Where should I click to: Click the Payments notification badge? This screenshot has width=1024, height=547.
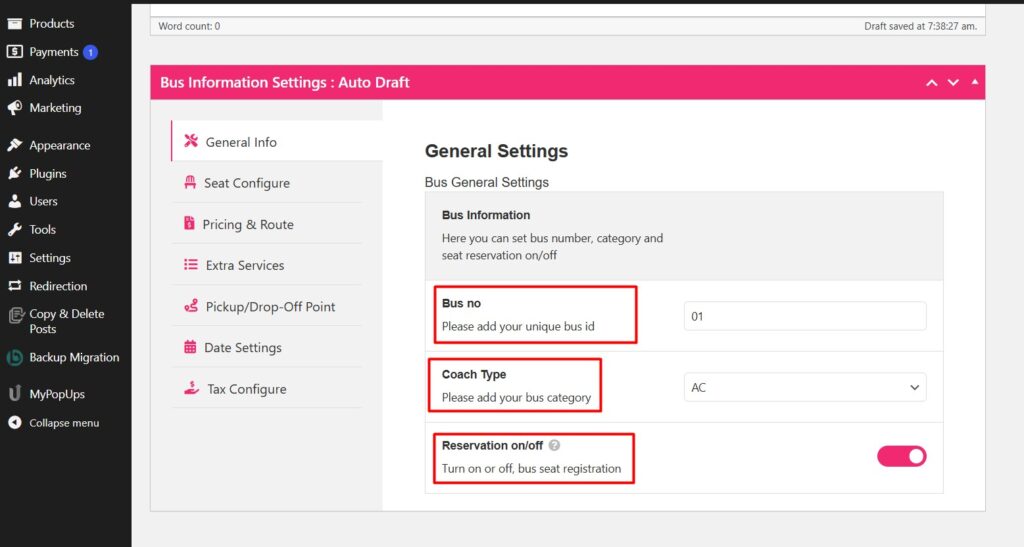point(90,52)
